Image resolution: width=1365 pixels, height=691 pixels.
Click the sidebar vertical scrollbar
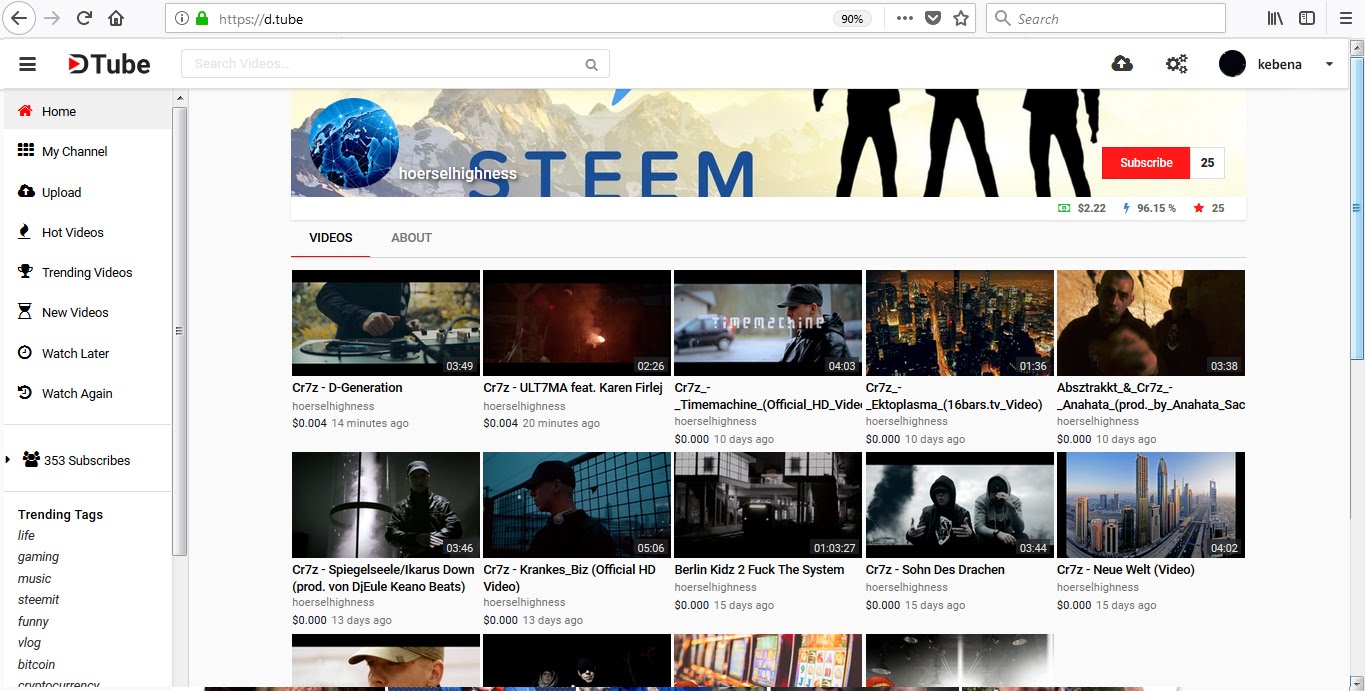tap(180, 330)
